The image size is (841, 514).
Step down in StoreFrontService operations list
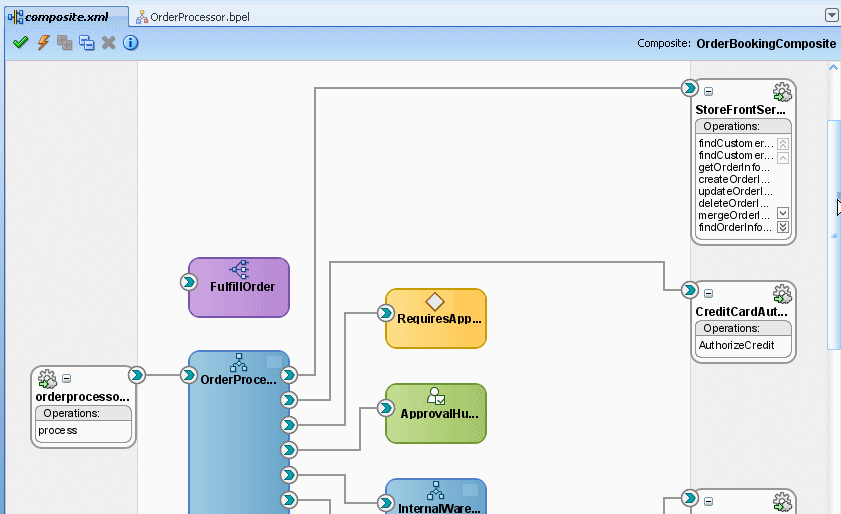tap(783, 213)
